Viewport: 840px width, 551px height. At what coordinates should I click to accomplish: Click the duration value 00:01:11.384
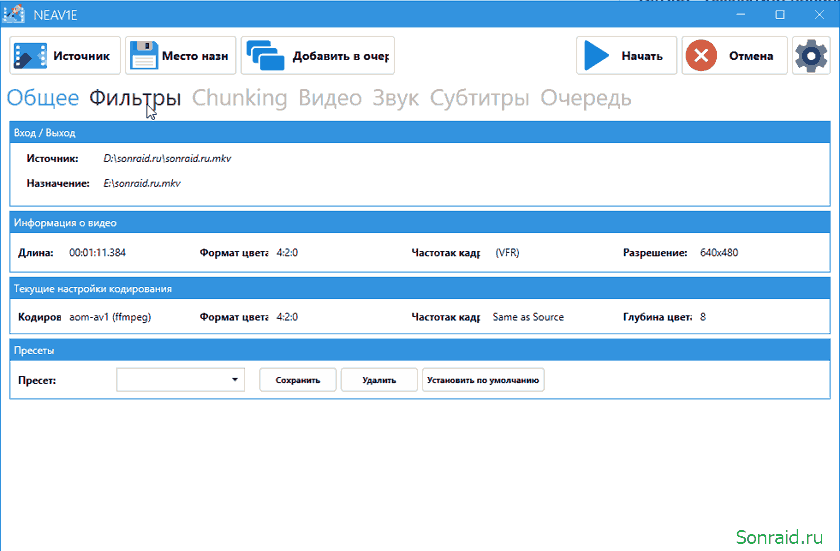(98, 253)
